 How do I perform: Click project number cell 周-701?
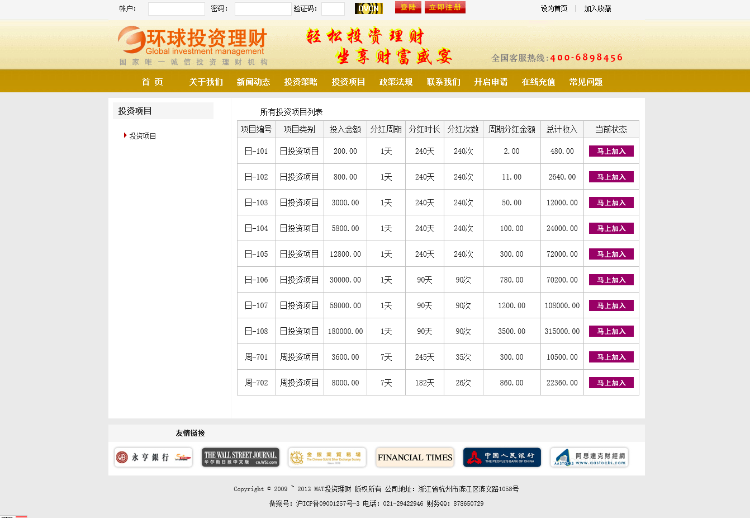click(256, 357)
